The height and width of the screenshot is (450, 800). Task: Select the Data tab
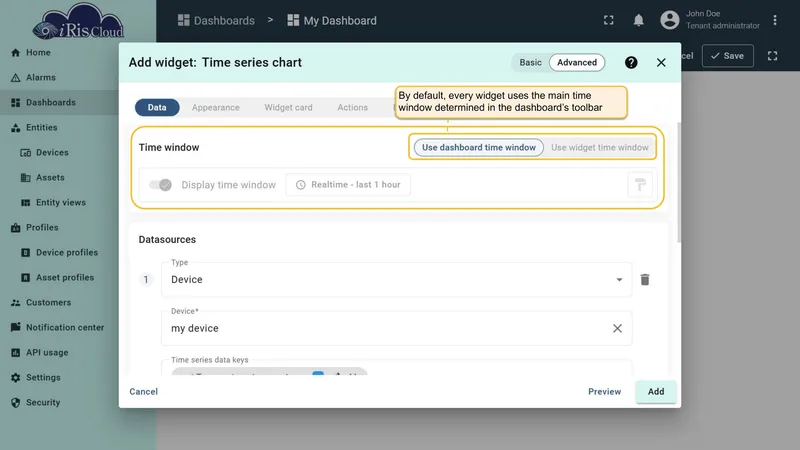[x=157, y=108]
